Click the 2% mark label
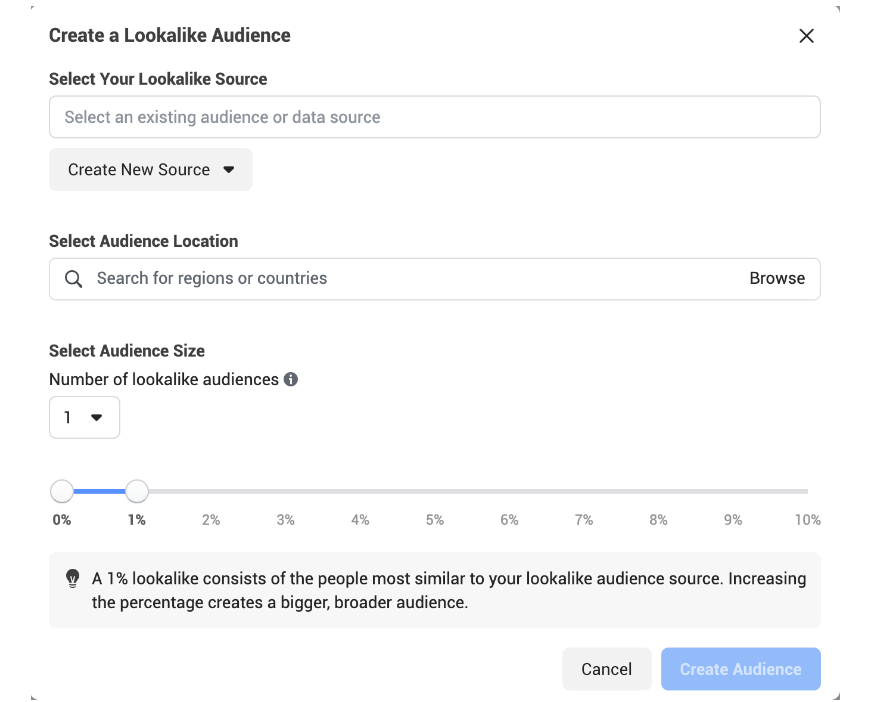Viewport: 886px width, 702px height. [x=211, y=520]
